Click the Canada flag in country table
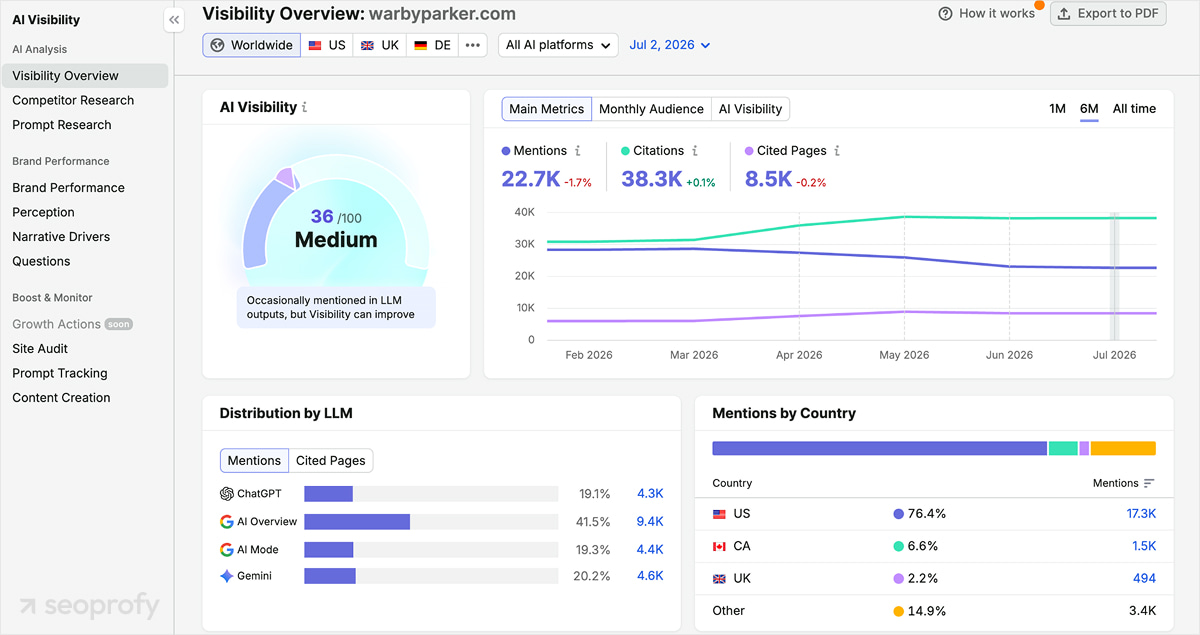This screenshot has height=635, width=1200. [x=719, y=546]
